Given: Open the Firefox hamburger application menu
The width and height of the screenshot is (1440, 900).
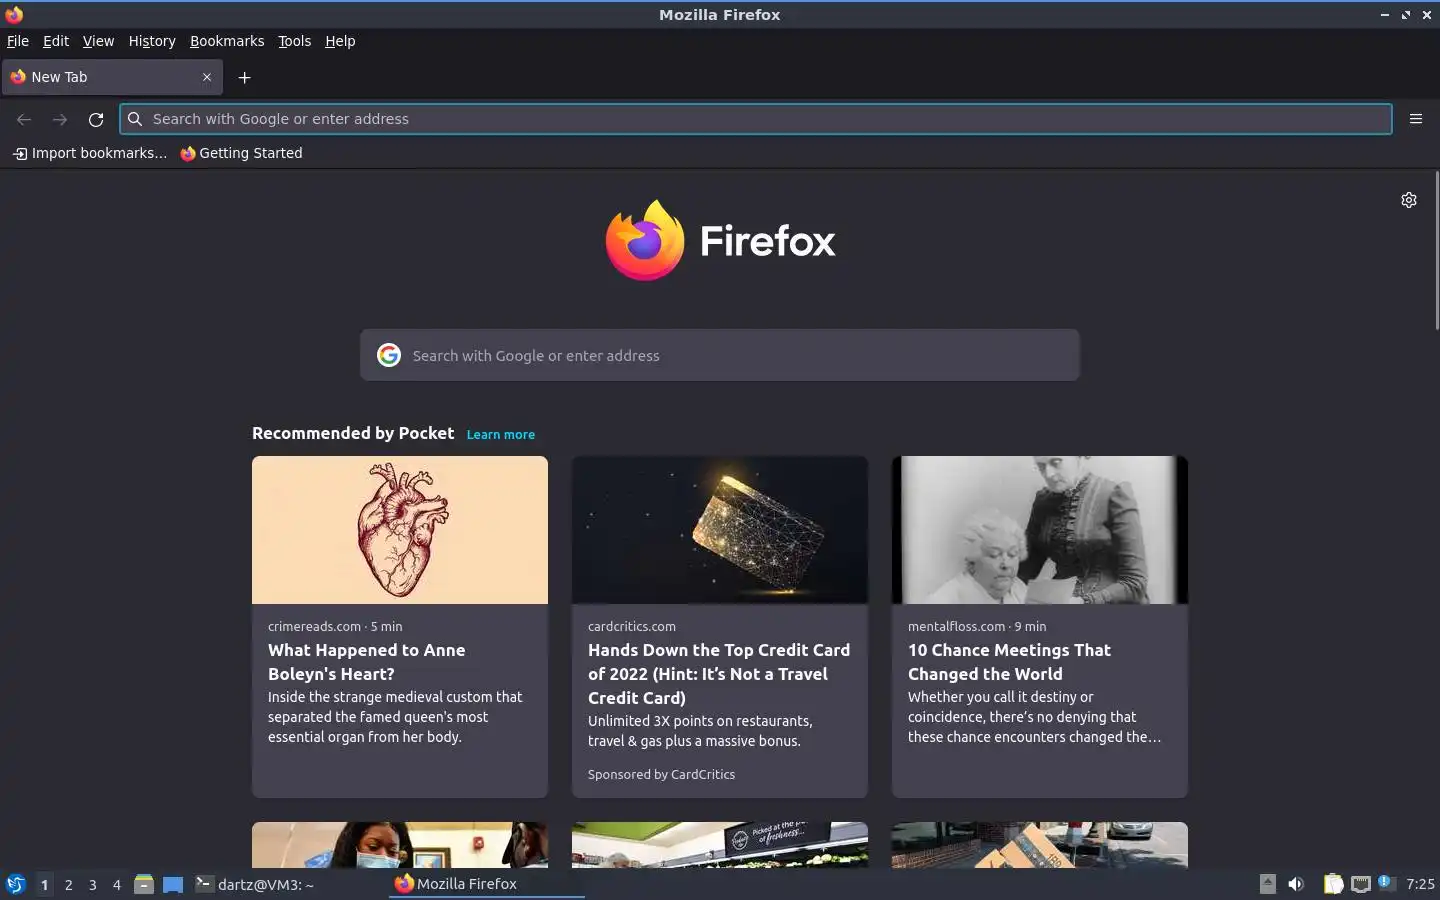Looking at the screenshot, I should pyautogui.click(x=1416, y=119).
